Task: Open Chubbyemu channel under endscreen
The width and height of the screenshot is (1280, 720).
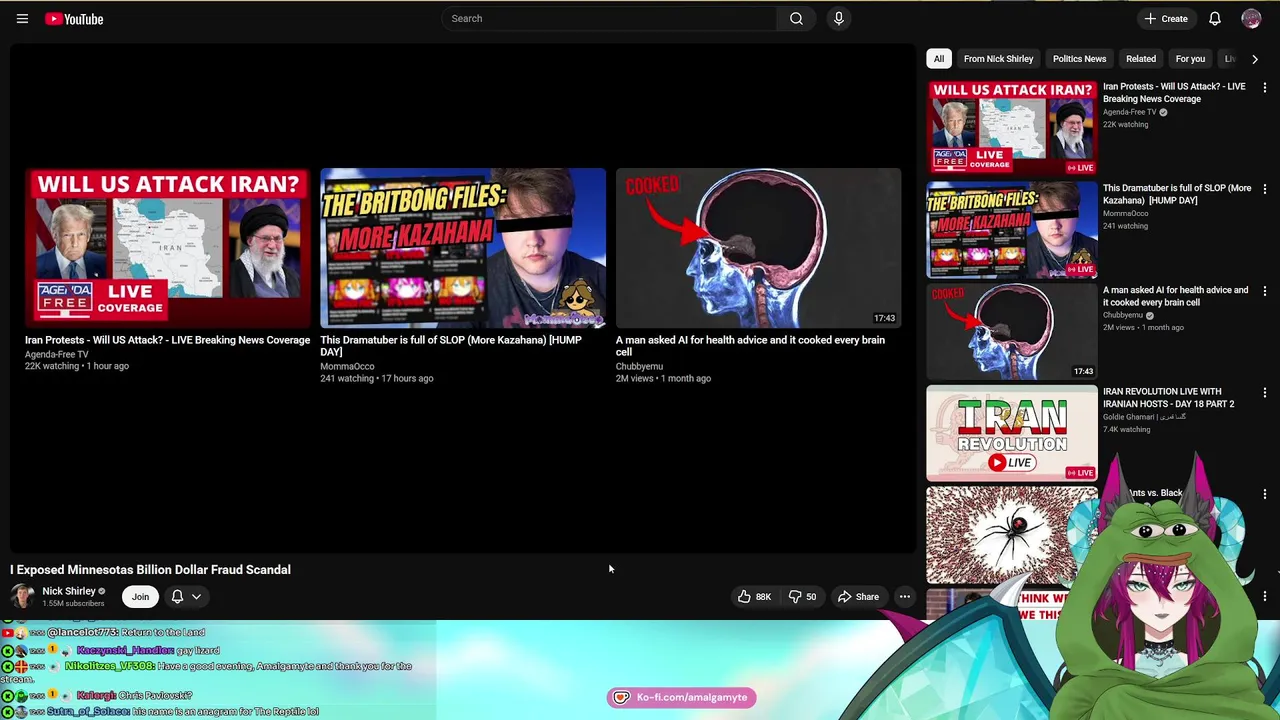Action: point(639,366)
